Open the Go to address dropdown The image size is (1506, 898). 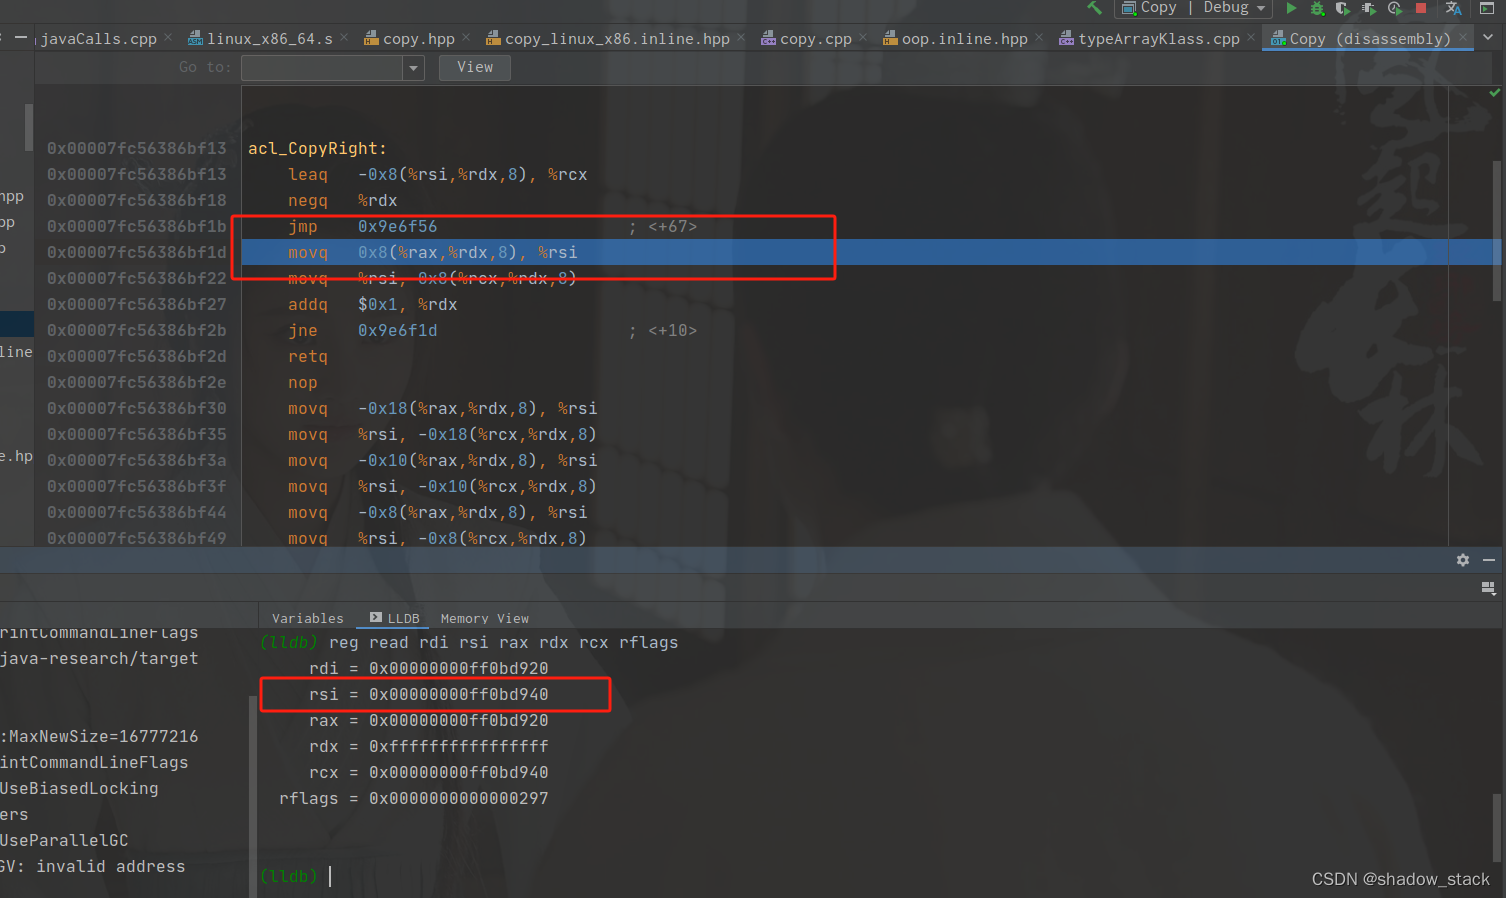point(413,67)
